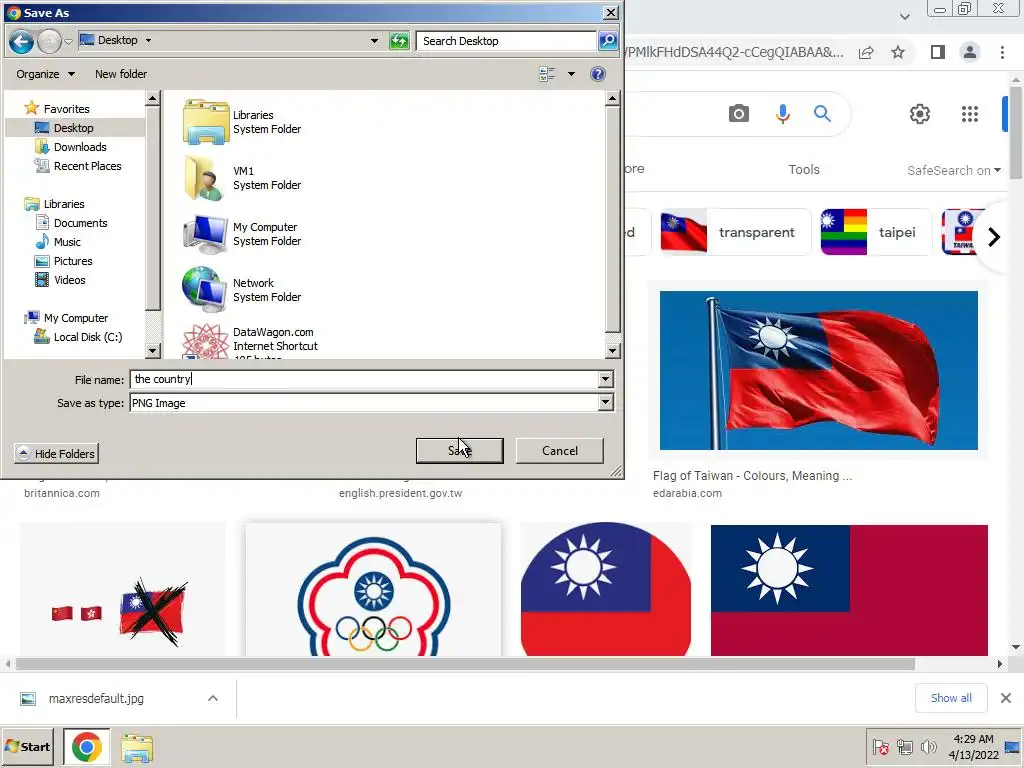Select Desktop under Favorites
The image size is (1024, 768).
click(x=73, y=128)
